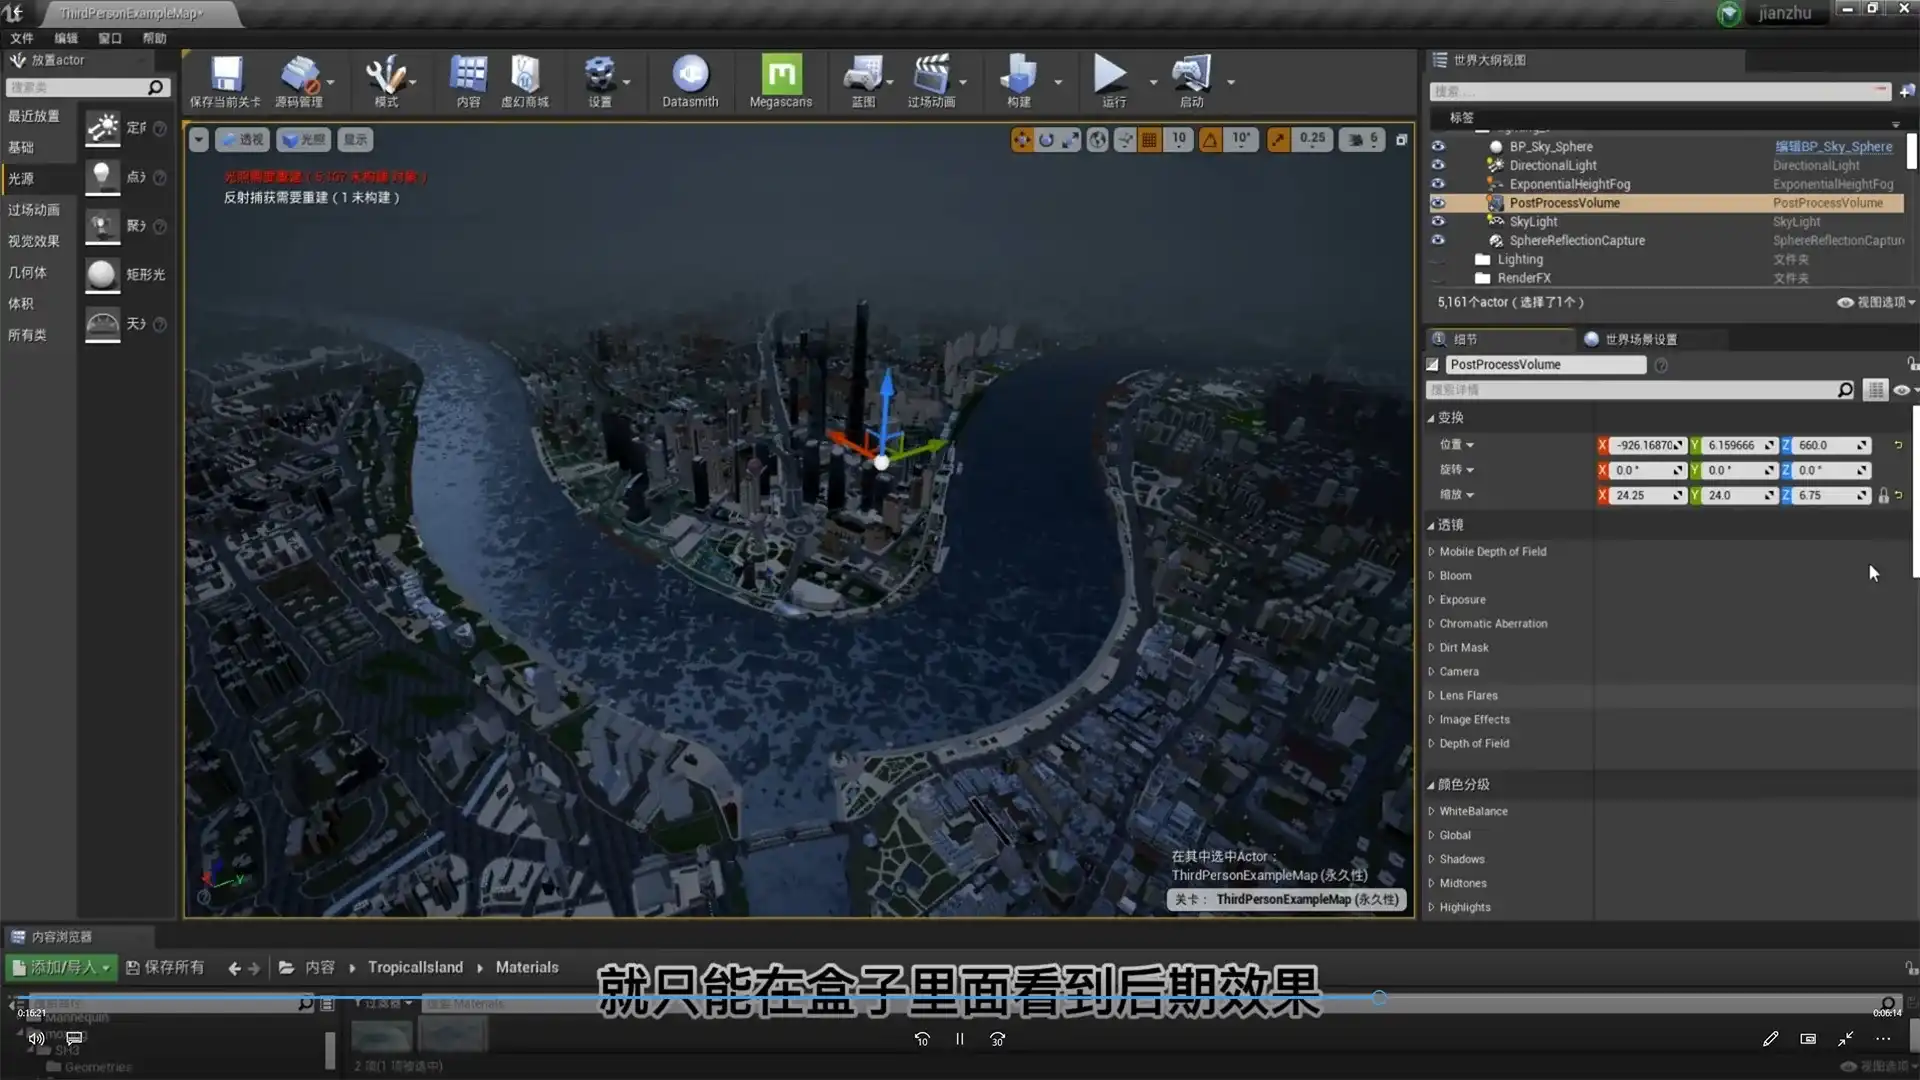1920x1080 pixels.
Task: Click the X position input field of PostProcessVolume
Action: click(x=1645, y=445)
